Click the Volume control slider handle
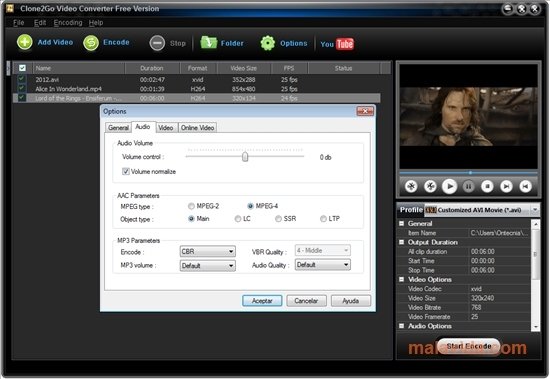 (x=245, y=157)
